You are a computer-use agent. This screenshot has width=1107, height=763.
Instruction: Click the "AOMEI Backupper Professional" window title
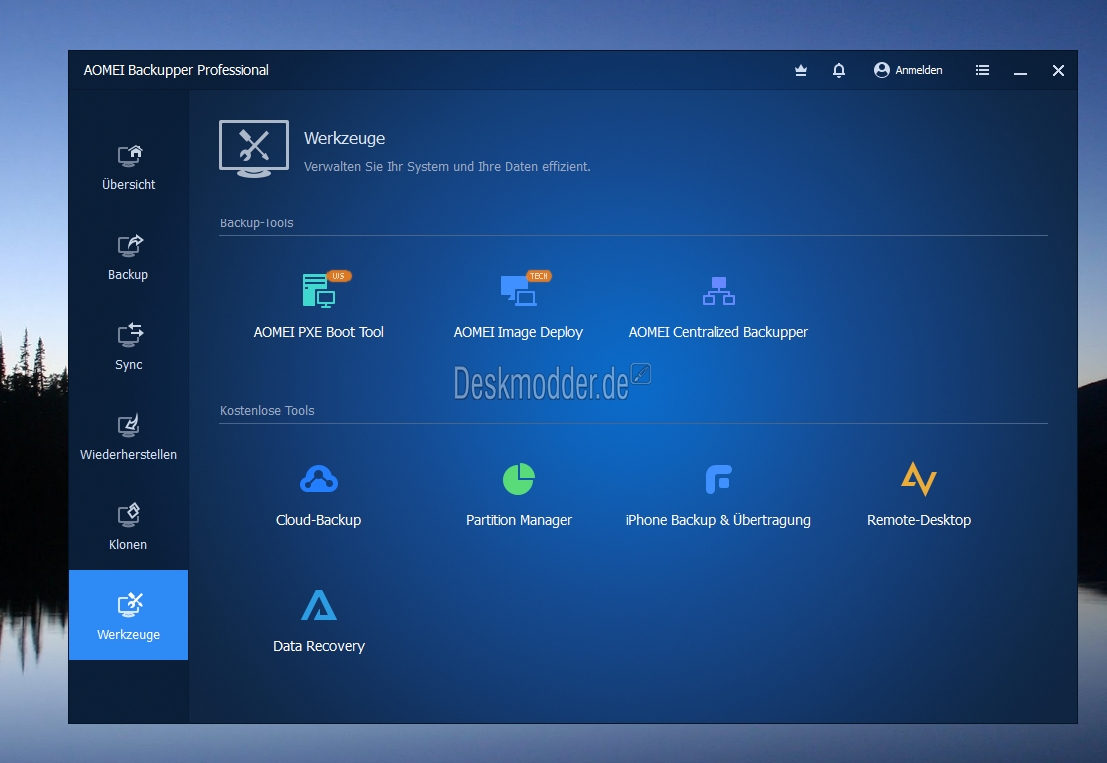point(176,70)
